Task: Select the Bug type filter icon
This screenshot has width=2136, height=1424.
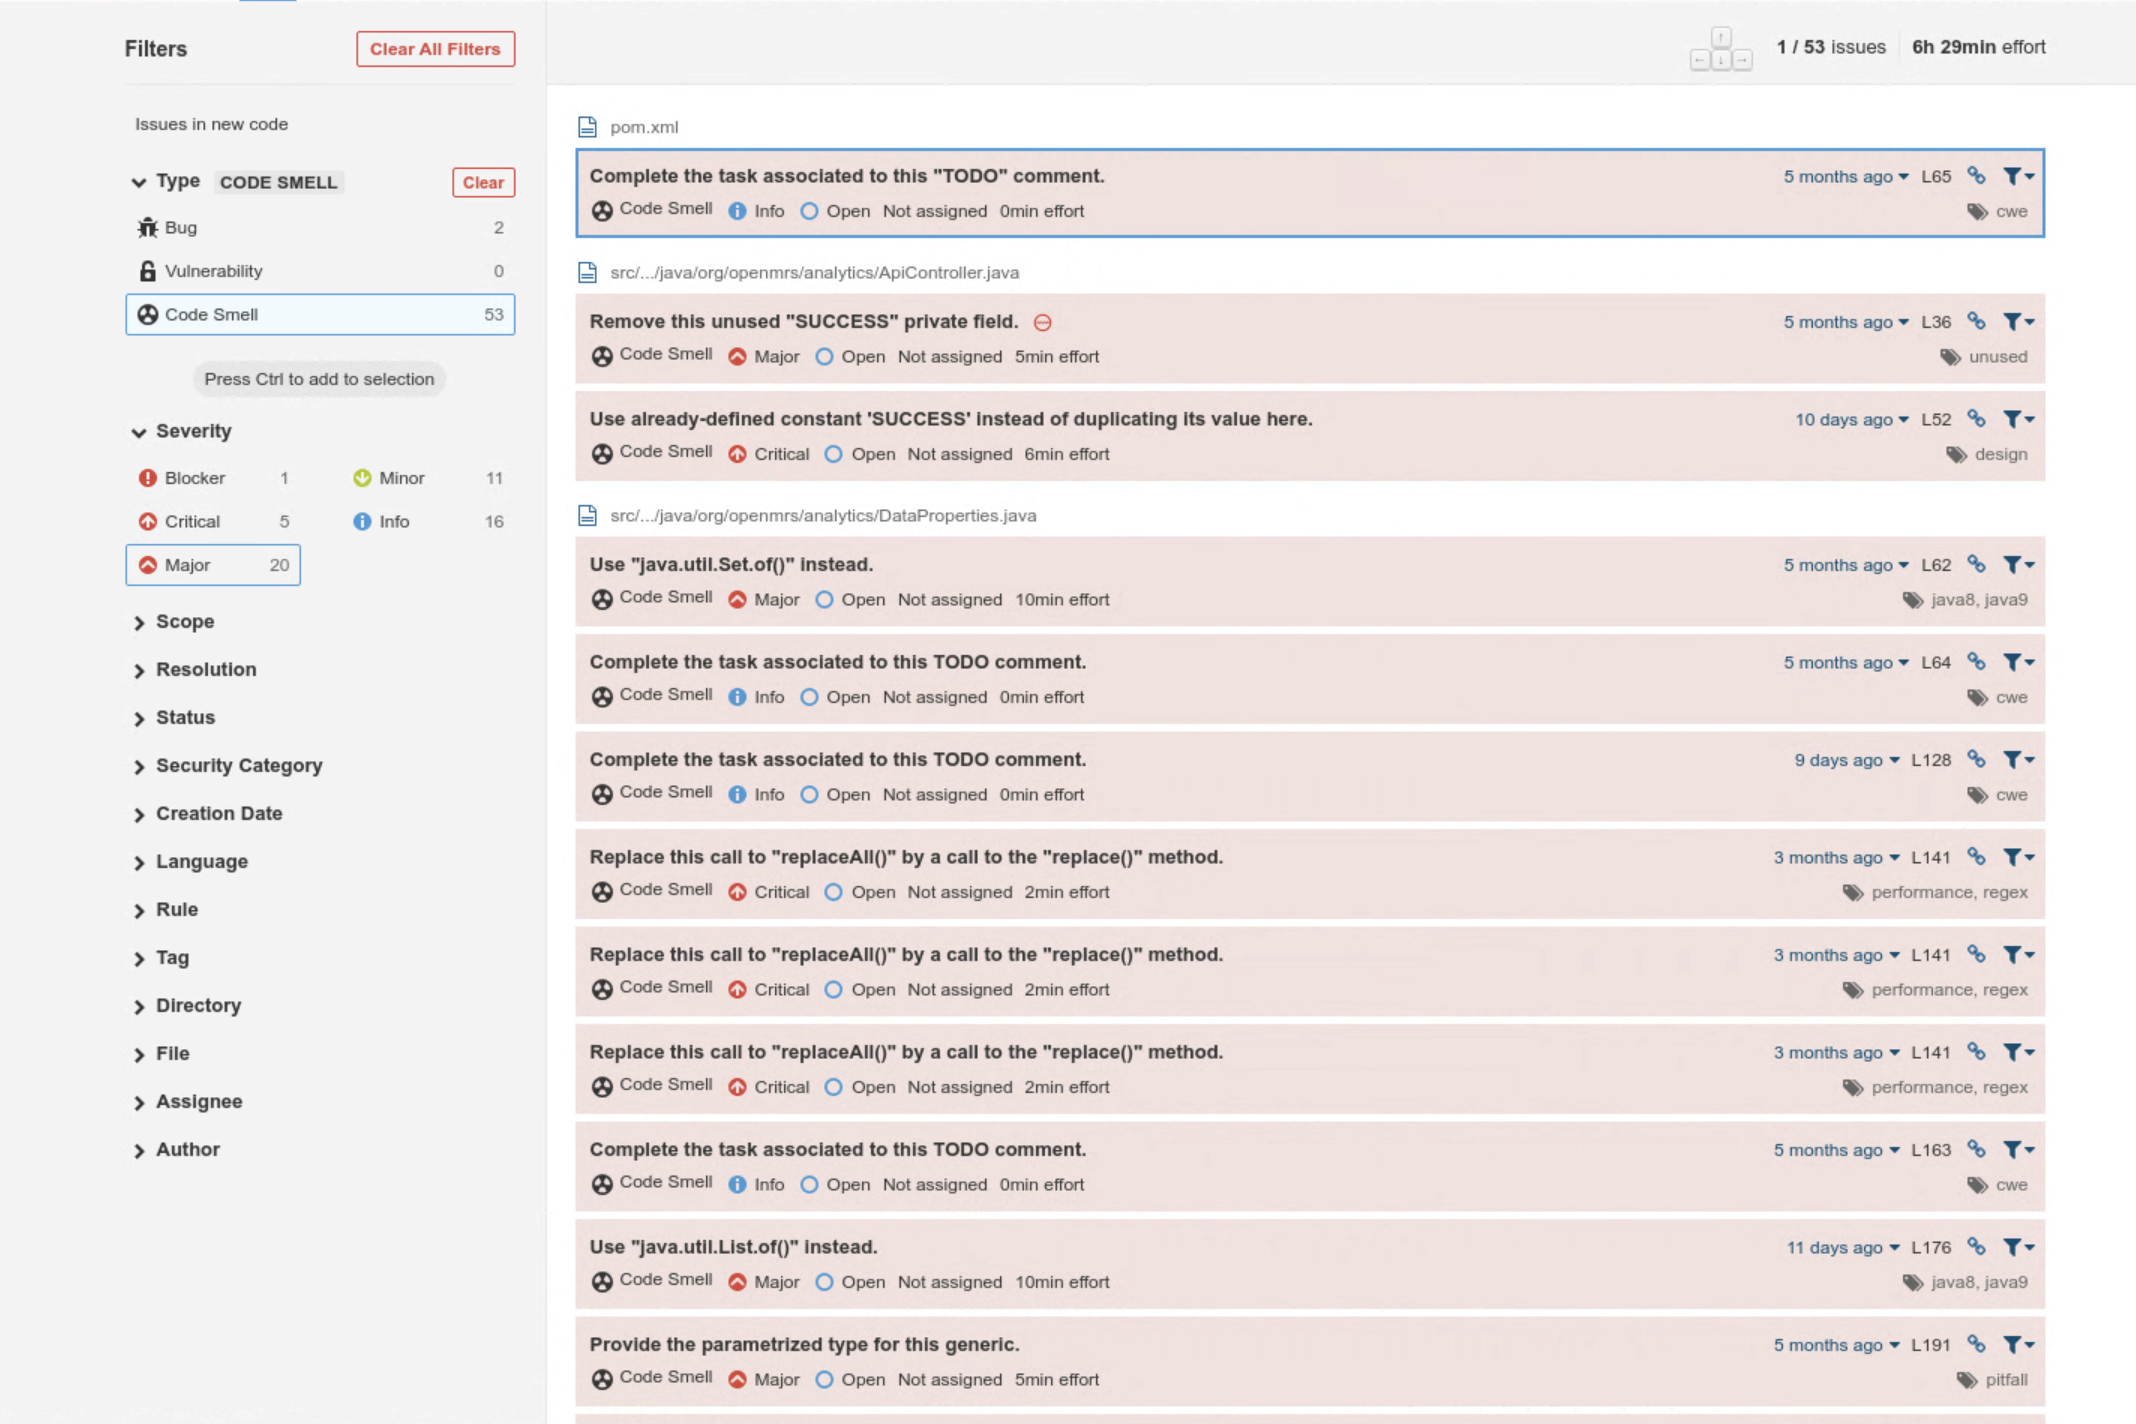Action: pyautogui.click(x=148, y=227)
